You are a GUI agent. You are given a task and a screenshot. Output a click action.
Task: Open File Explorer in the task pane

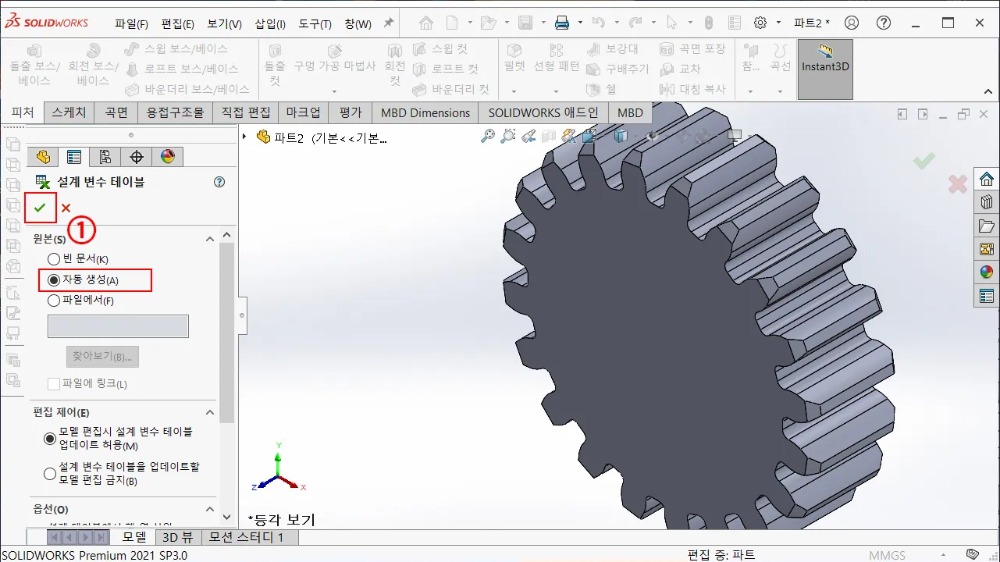pos(987,226)
